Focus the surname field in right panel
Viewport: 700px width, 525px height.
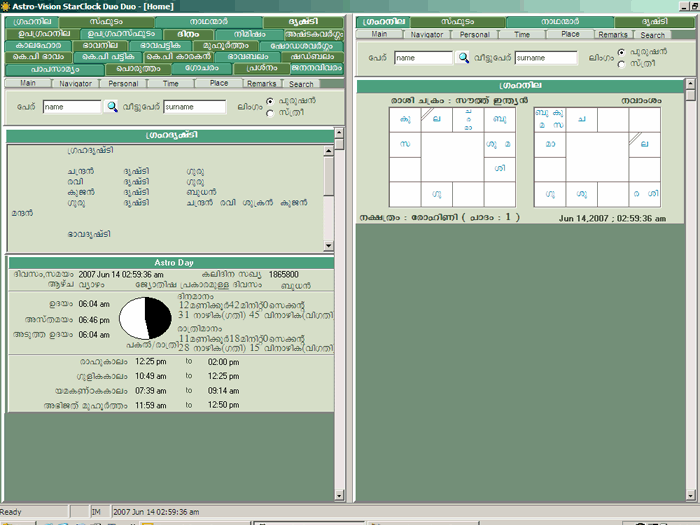click(x=546, y=58)
